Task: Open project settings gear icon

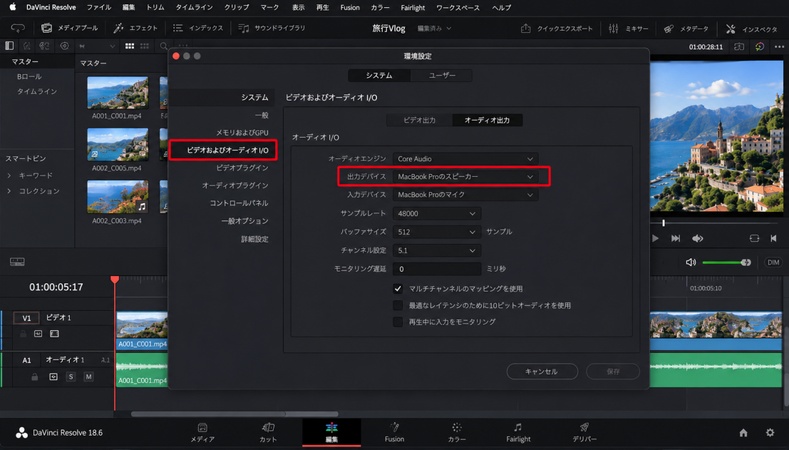Action: [770, 433]
